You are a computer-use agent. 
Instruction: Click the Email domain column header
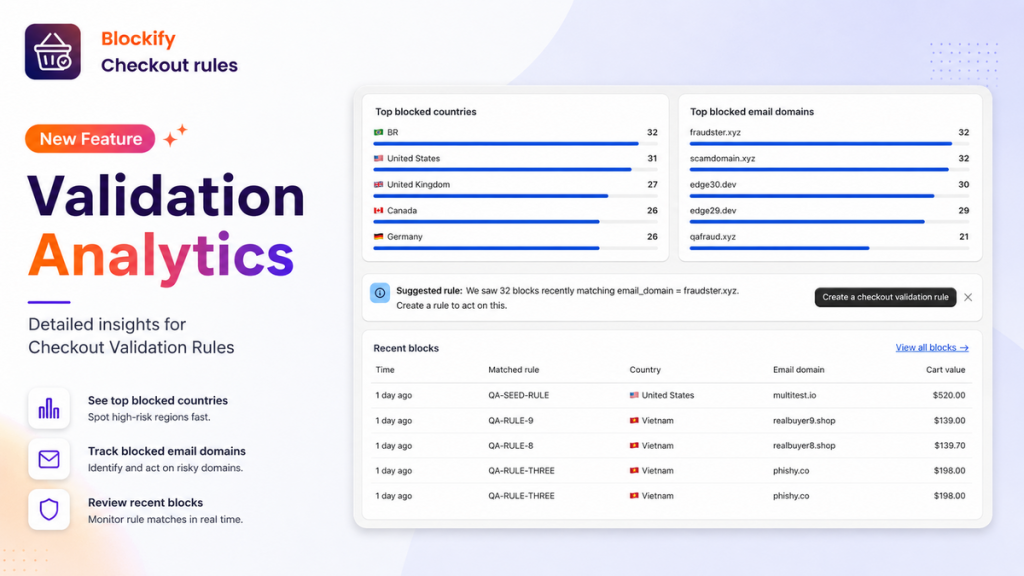tap(799, 370)
